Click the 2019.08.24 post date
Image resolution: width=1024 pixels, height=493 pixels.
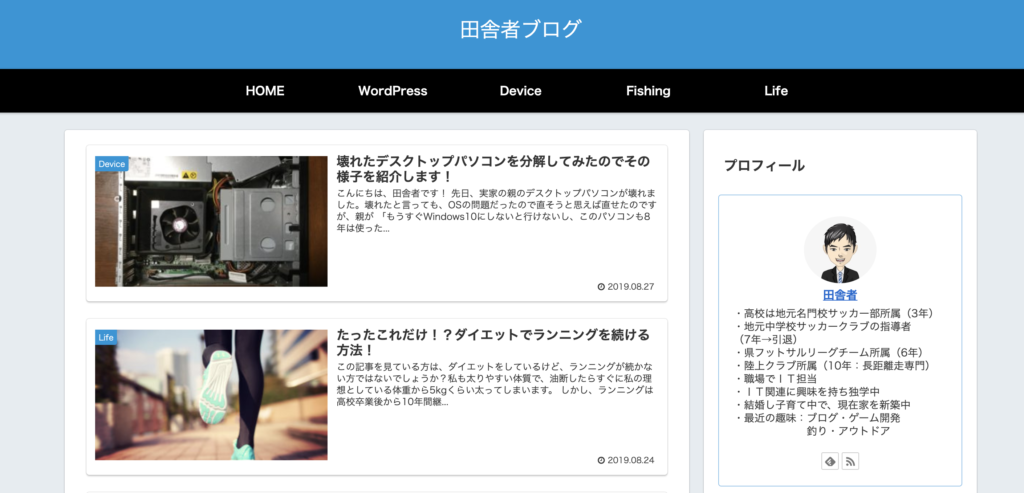click(x=626, y=460)
